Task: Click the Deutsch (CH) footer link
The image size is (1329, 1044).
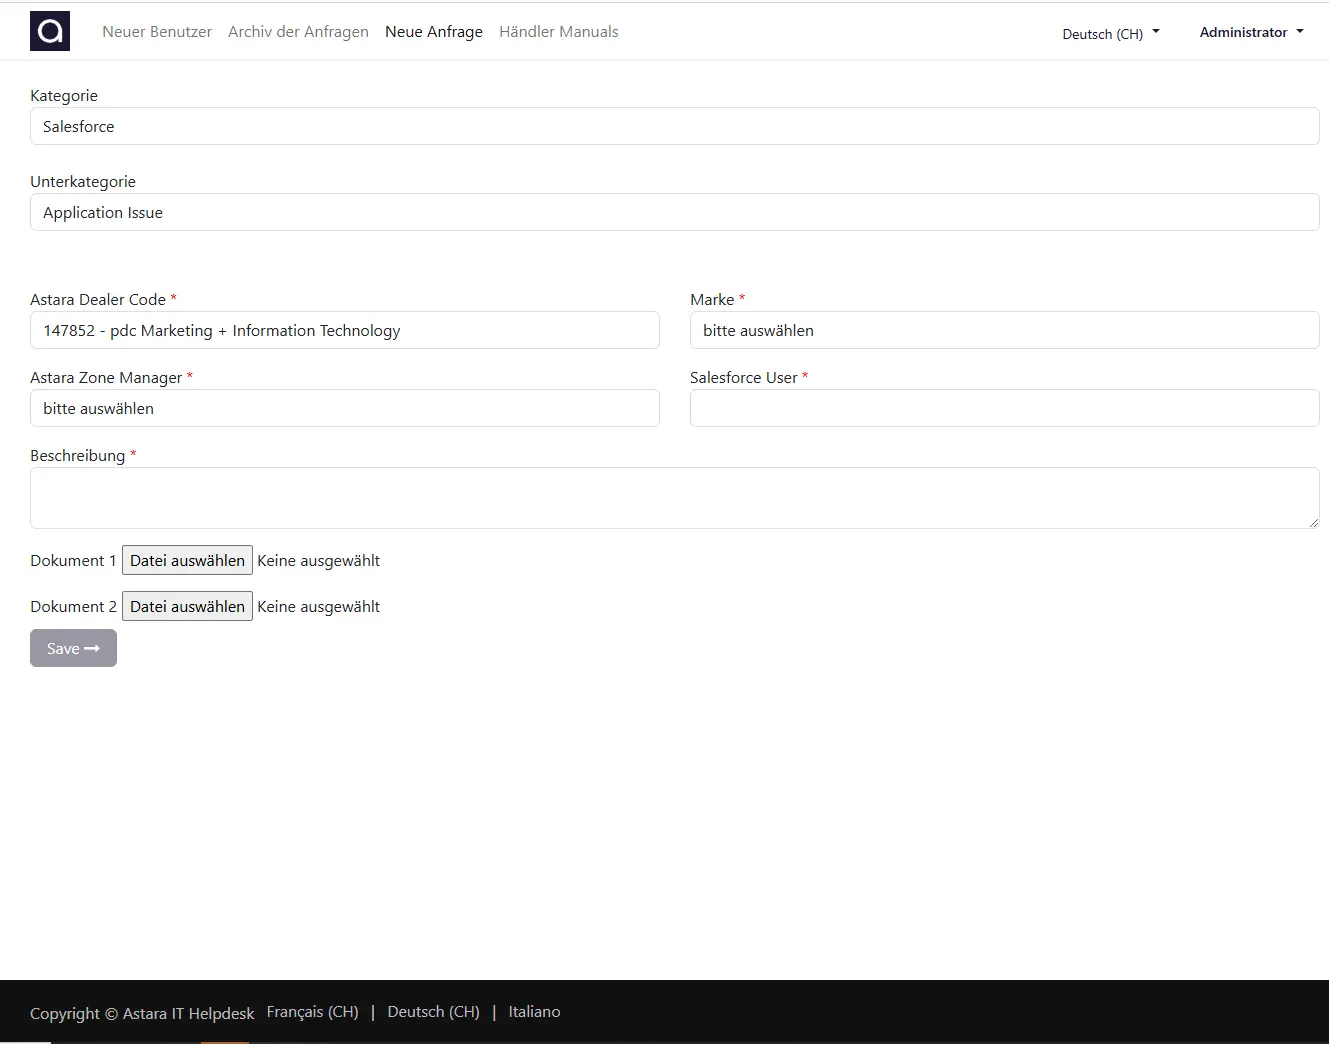Action: coord(433,1012)
